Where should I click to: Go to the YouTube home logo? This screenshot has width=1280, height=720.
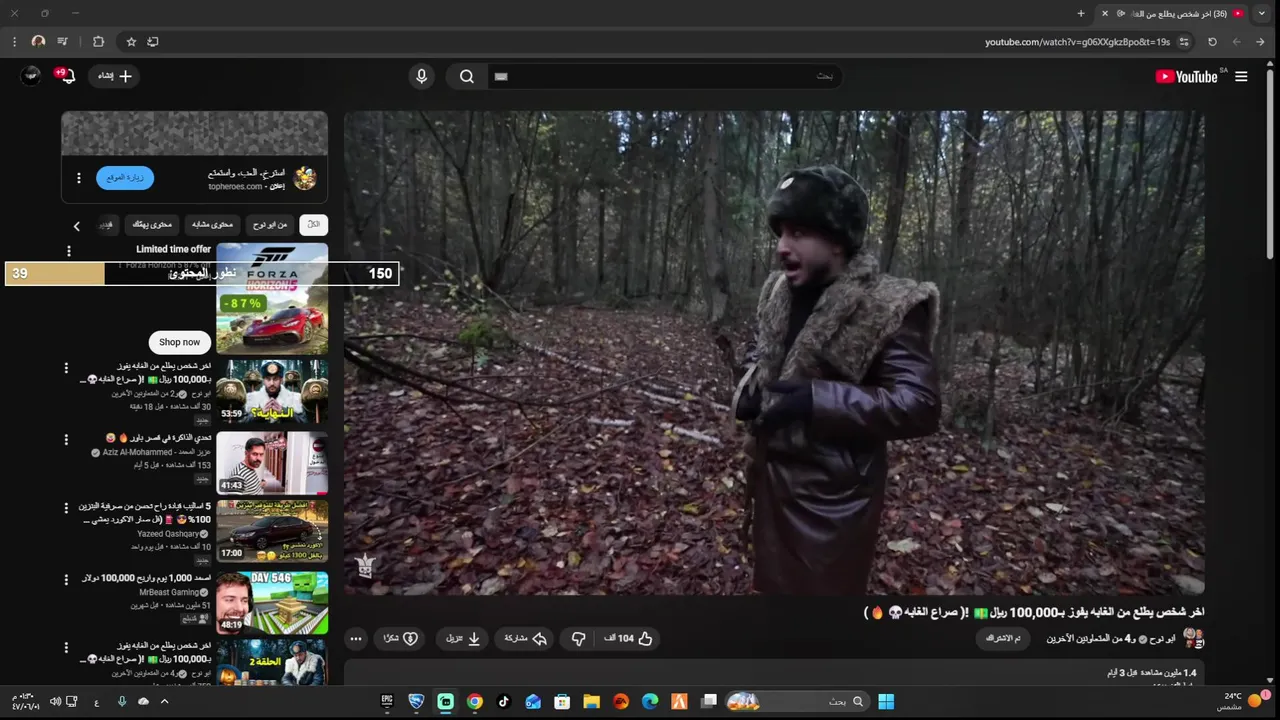pyautogui.click(x=1186, y=77)
